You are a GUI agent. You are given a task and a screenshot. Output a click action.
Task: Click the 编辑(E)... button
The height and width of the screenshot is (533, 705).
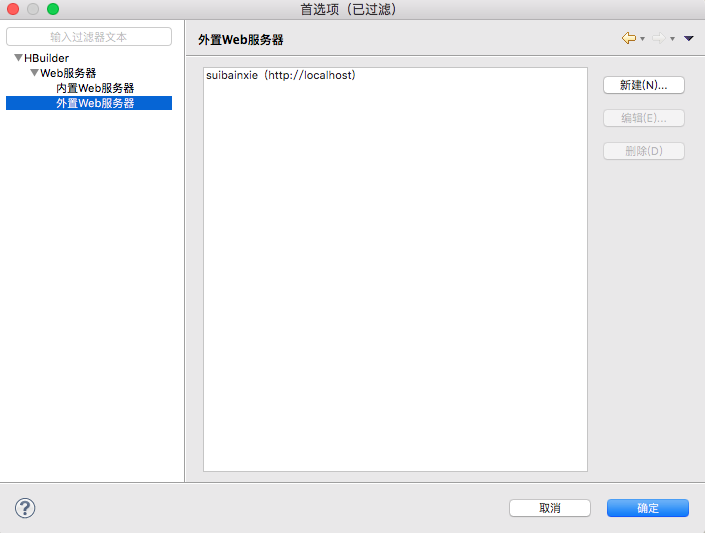[x=644, y=118]
